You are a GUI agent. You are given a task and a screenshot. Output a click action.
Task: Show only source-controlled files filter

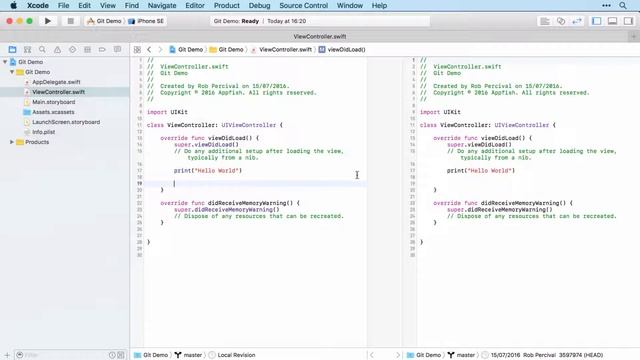point(121,355)
